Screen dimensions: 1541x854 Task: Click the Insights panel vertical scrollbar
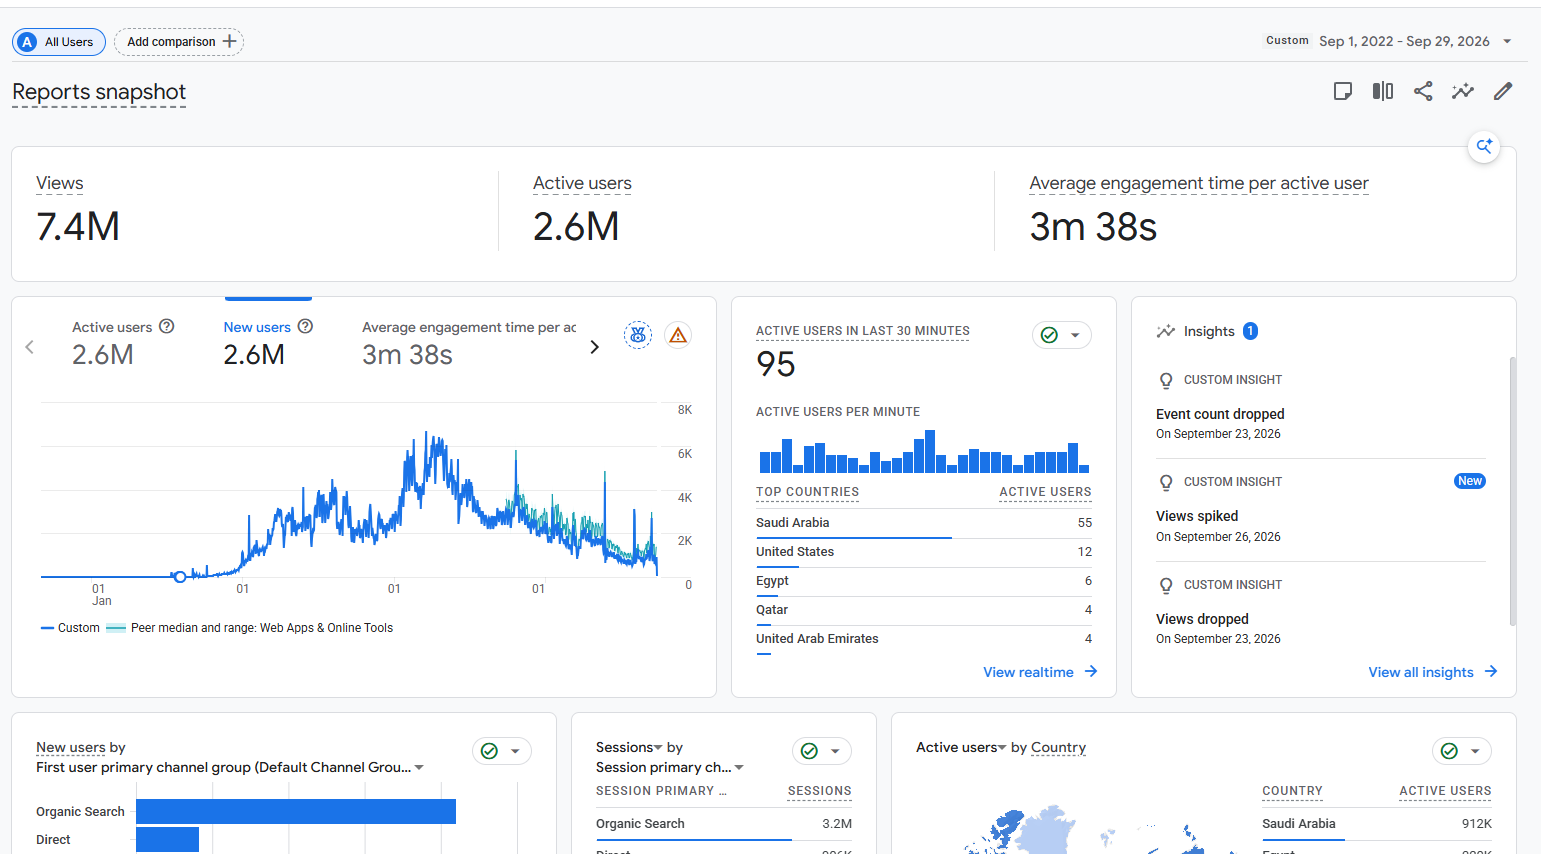(1512, 490)
